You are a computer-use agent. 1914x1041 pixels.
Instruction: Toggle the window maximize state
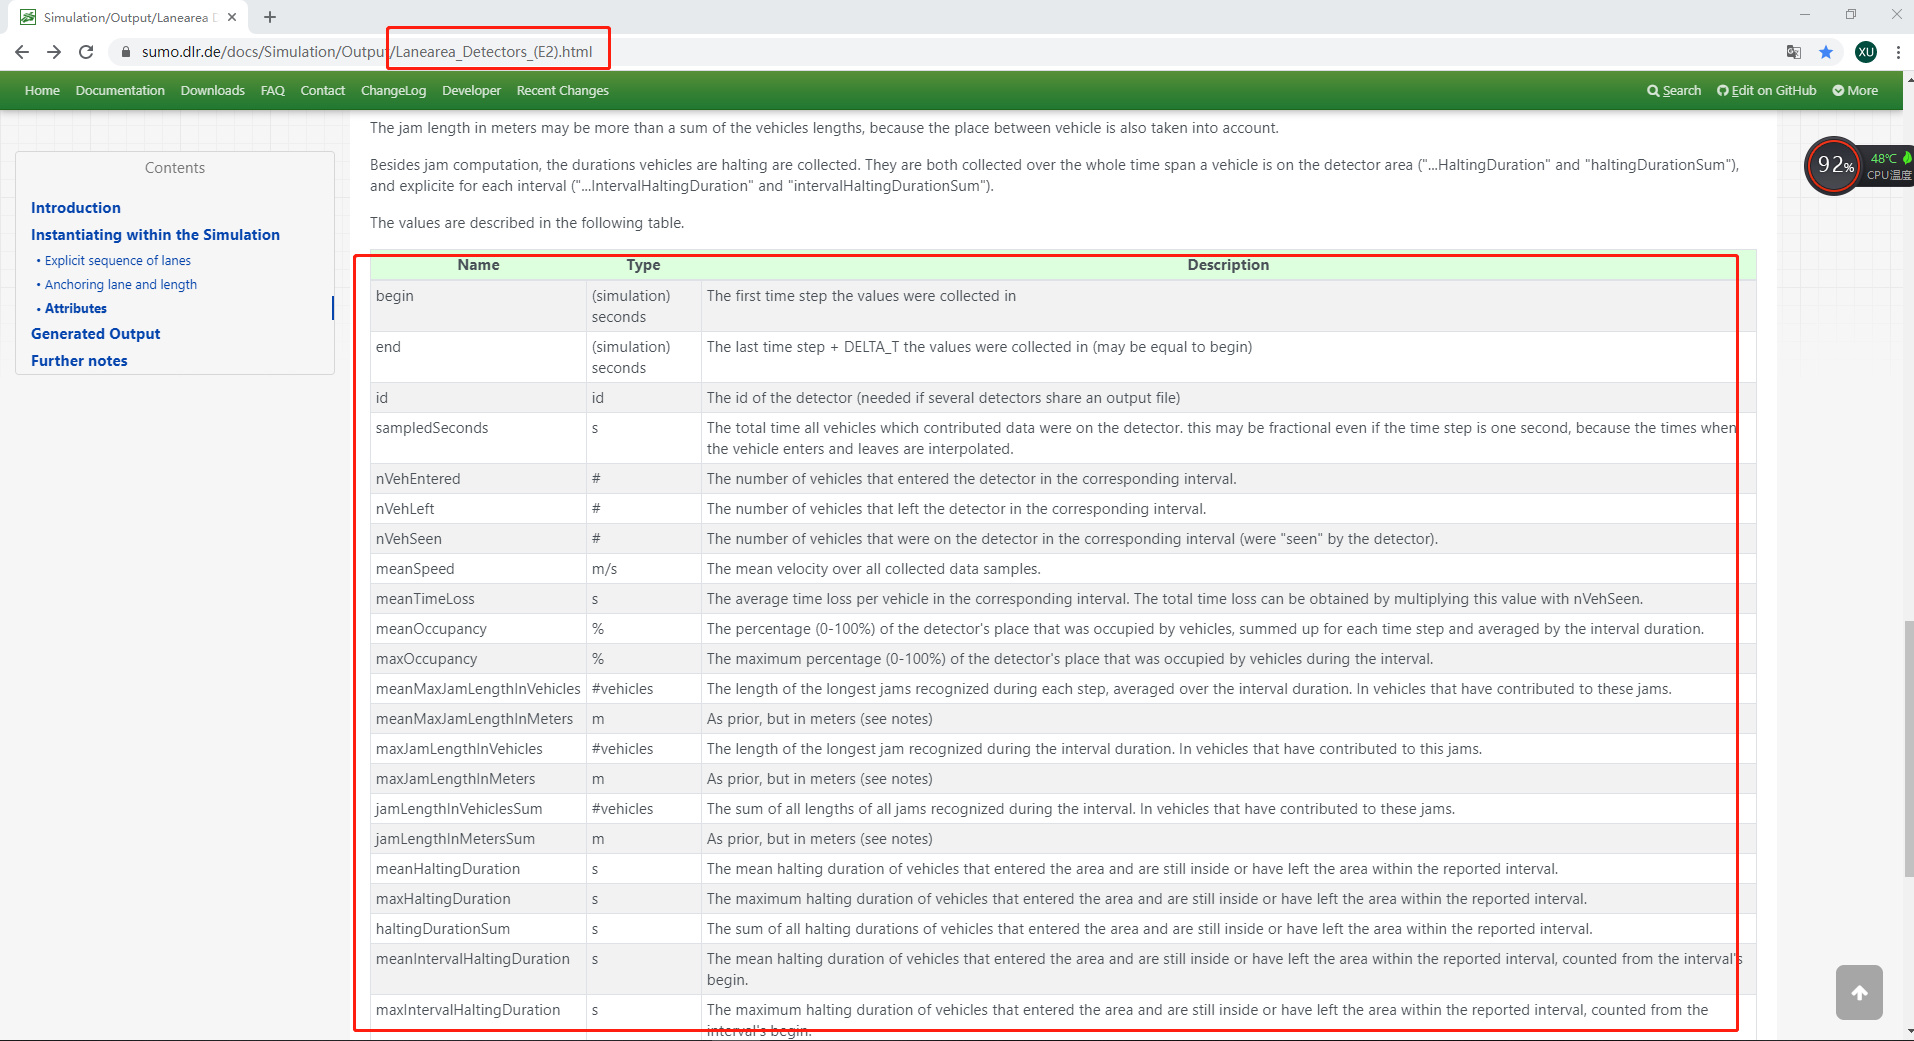(1851, 15)
